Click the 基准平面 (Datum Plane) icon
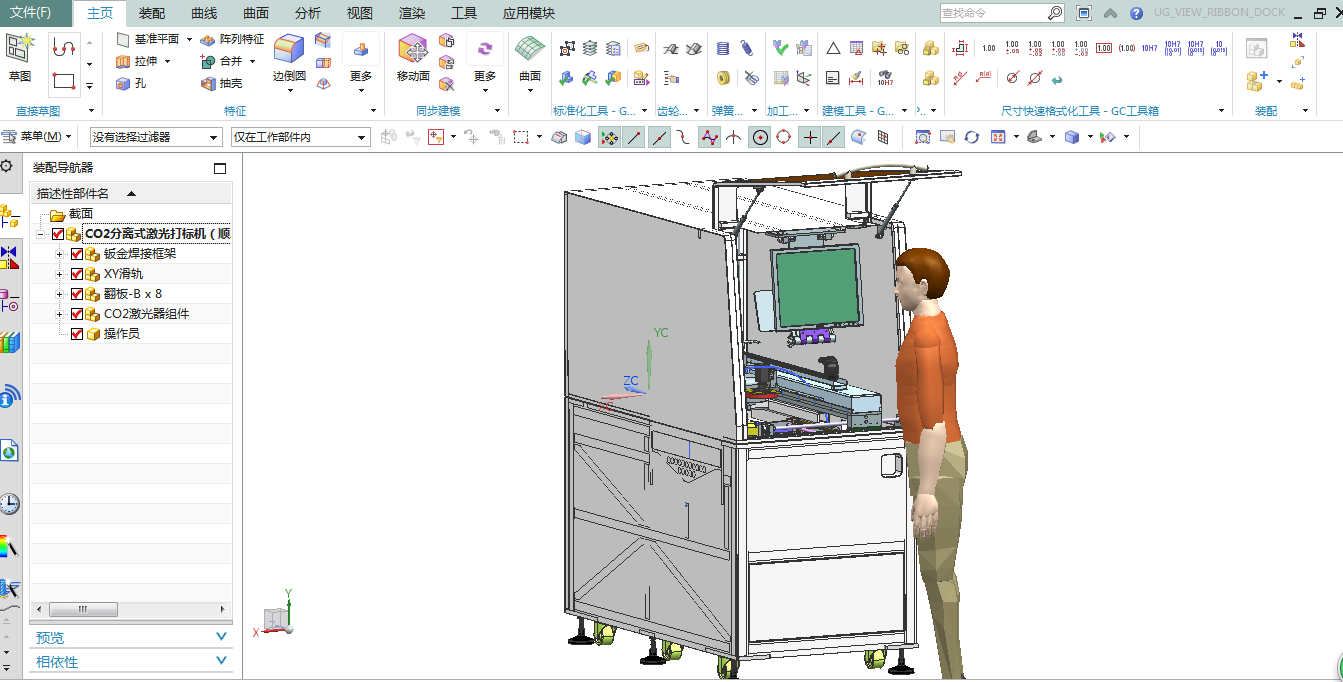 [x=123, y=39]
